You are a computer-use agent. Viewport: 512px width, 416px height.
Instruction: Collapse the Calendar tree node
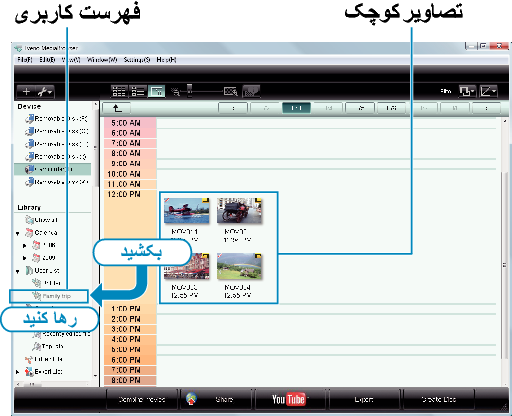point(18,233)
